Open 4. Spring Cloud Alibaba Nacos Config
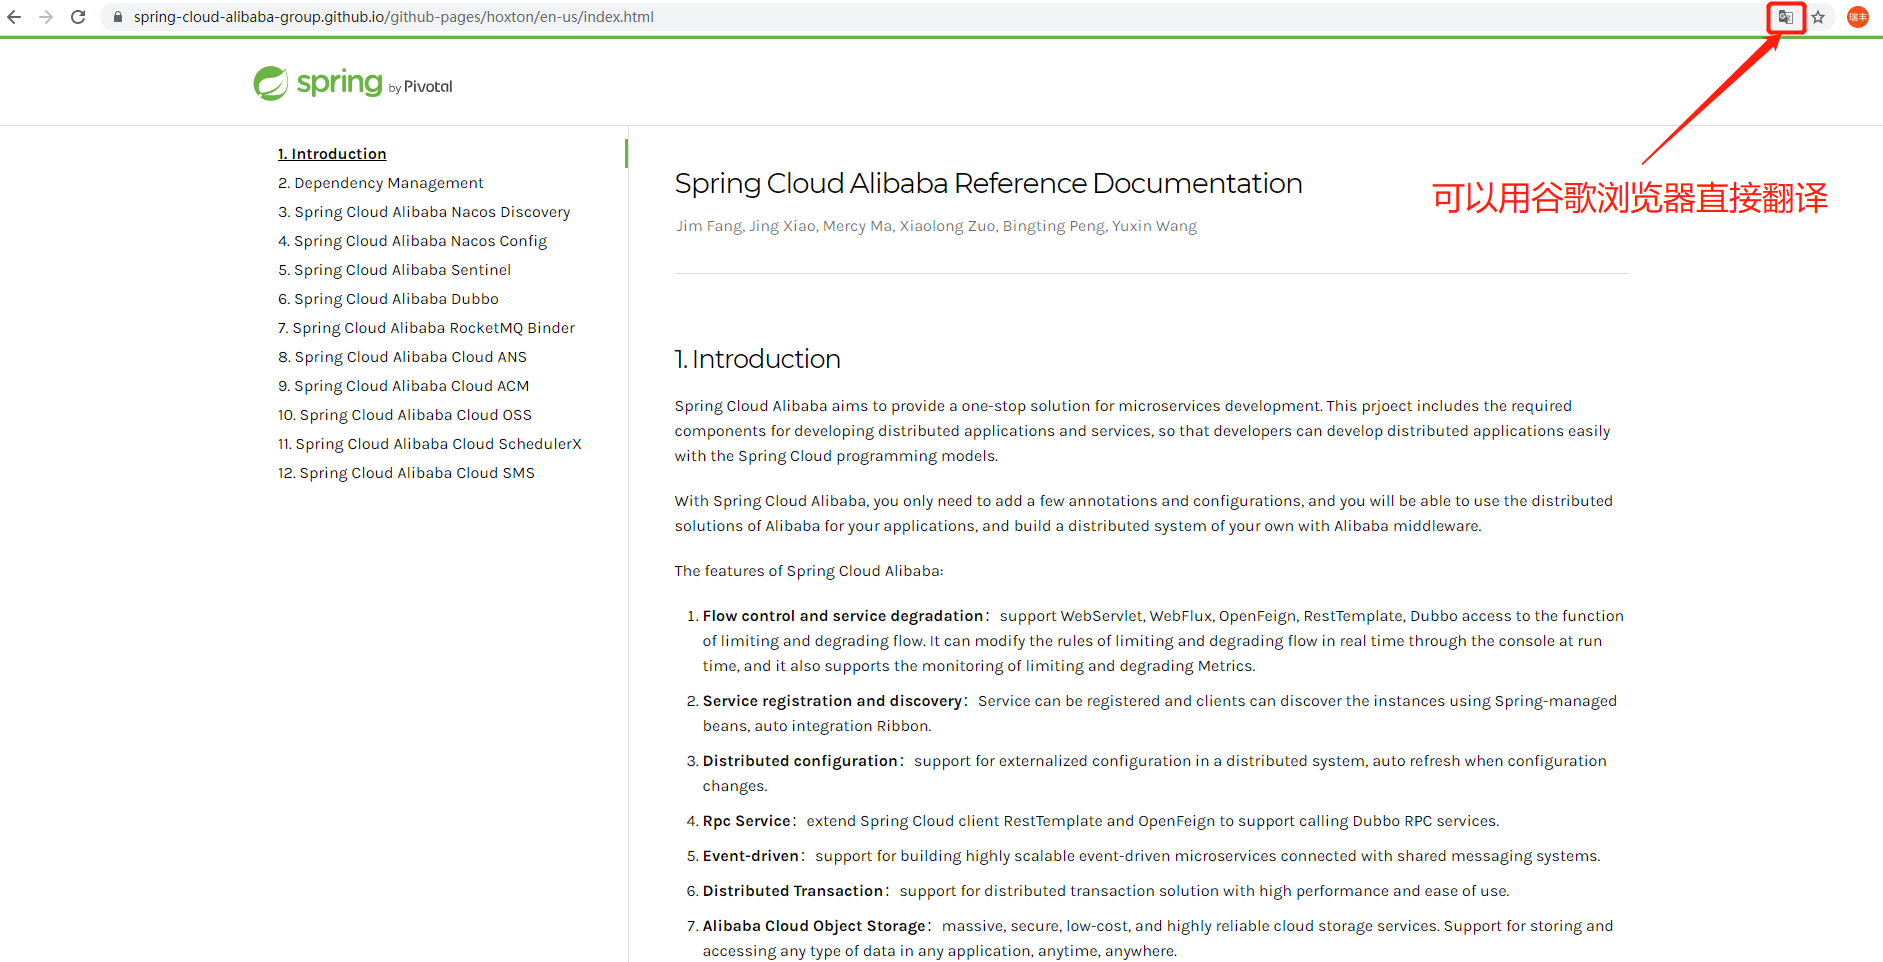Image resolution: width=1883 pixels, height=962 pixels. 412,241
